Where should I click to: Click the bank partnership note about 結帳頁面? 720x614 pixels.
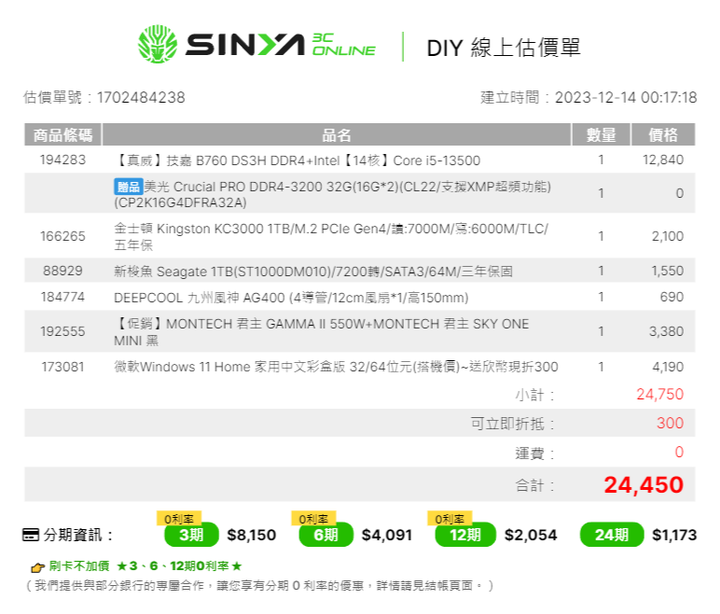(x=259, y=586)
